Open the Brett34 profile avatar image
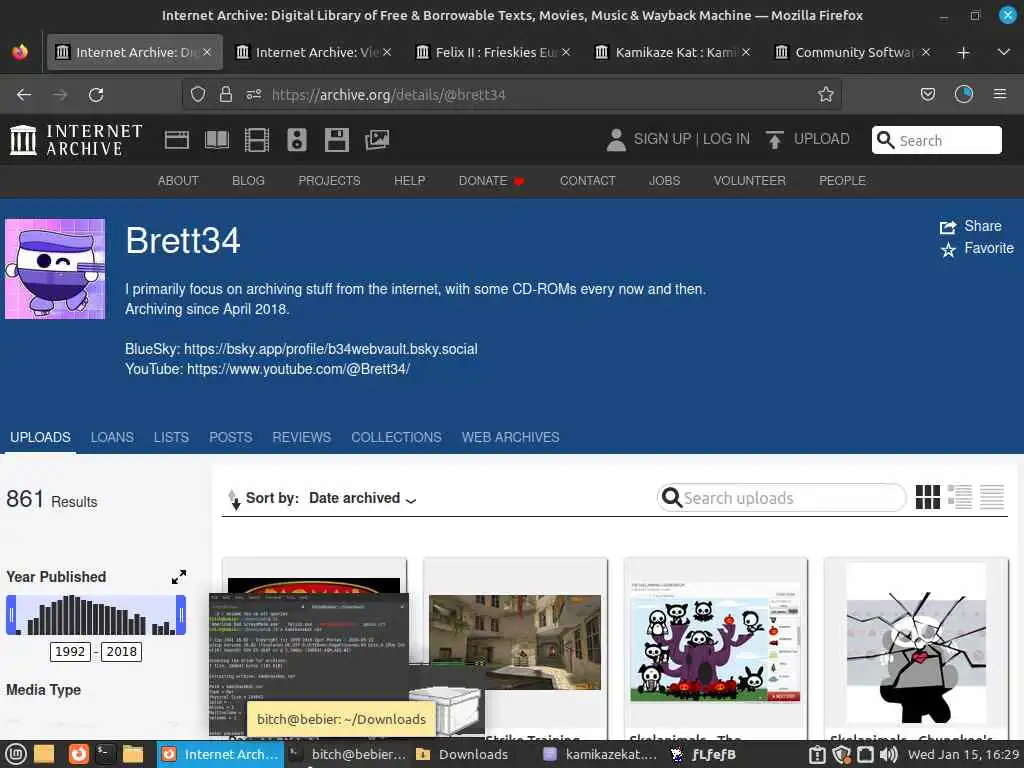Image resolution: width=1024 pixels, height=768 pixels. 55,269
